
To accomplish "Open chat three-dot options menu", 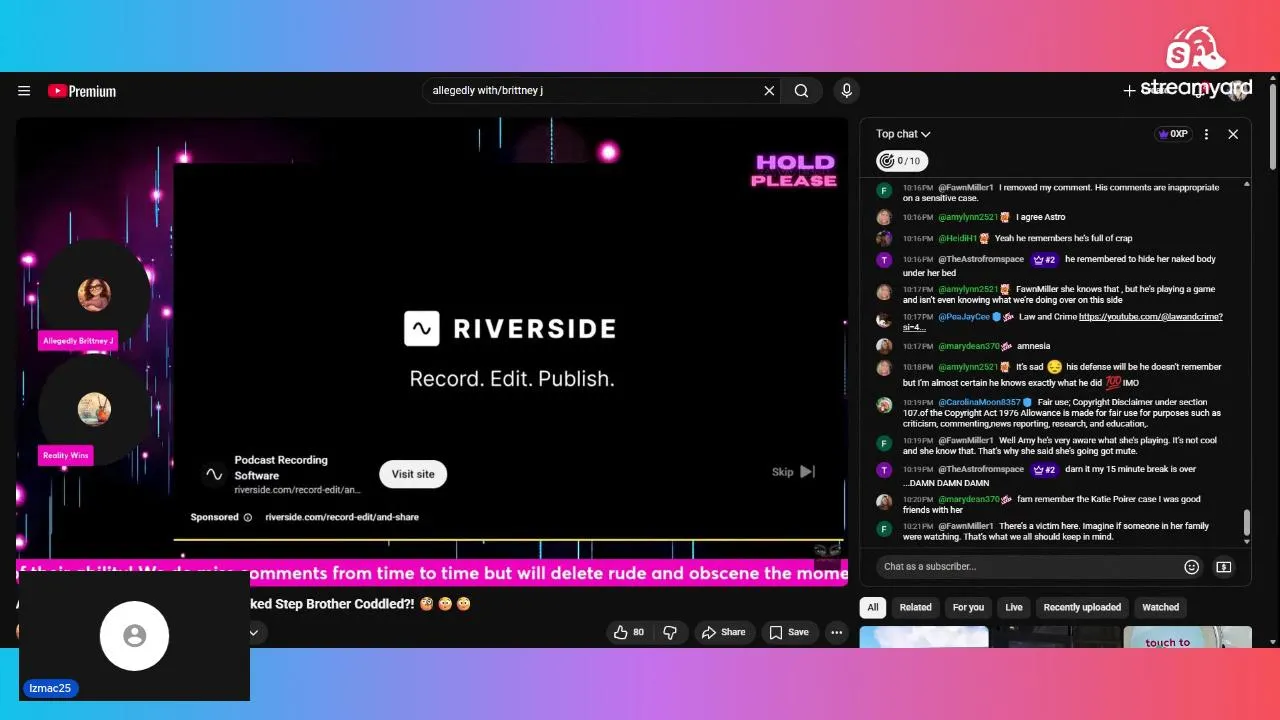I will [x=1206, y=134].
